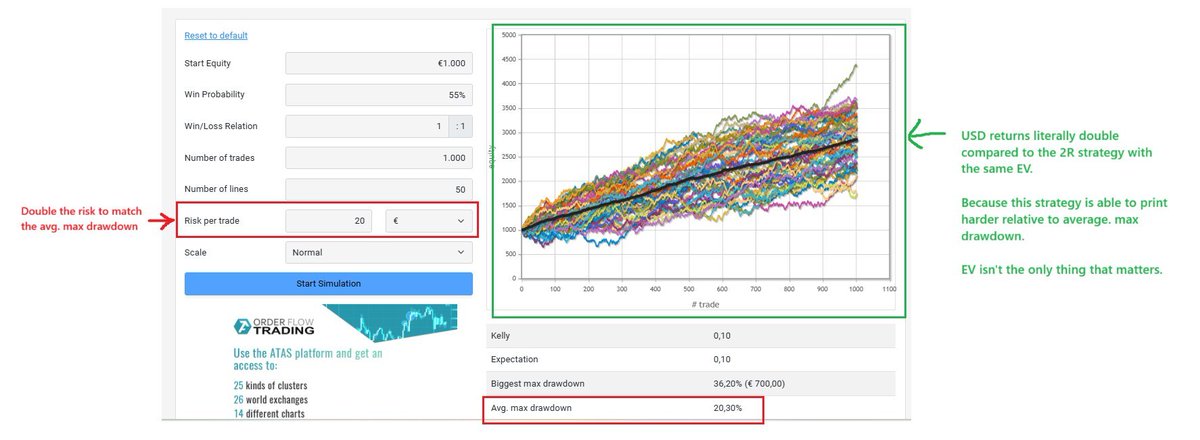Click the Win/Loss Relation ':1' second value
The width and height of the screenshot is (1200, 440).
tap(460, 126)
